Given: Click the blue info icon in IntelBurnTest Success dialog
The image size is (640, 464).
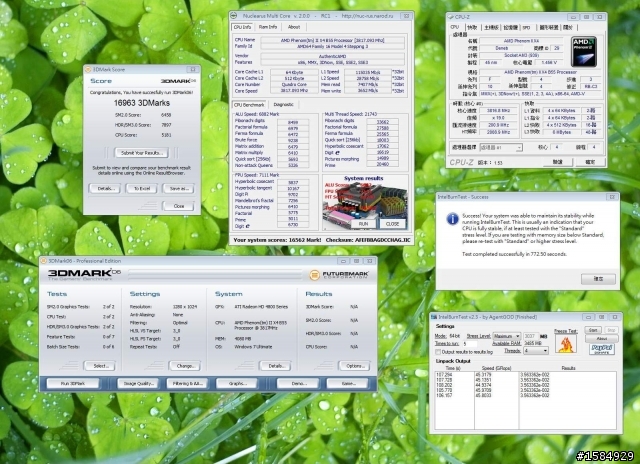Looking at the screenshot, I should 452,219.
